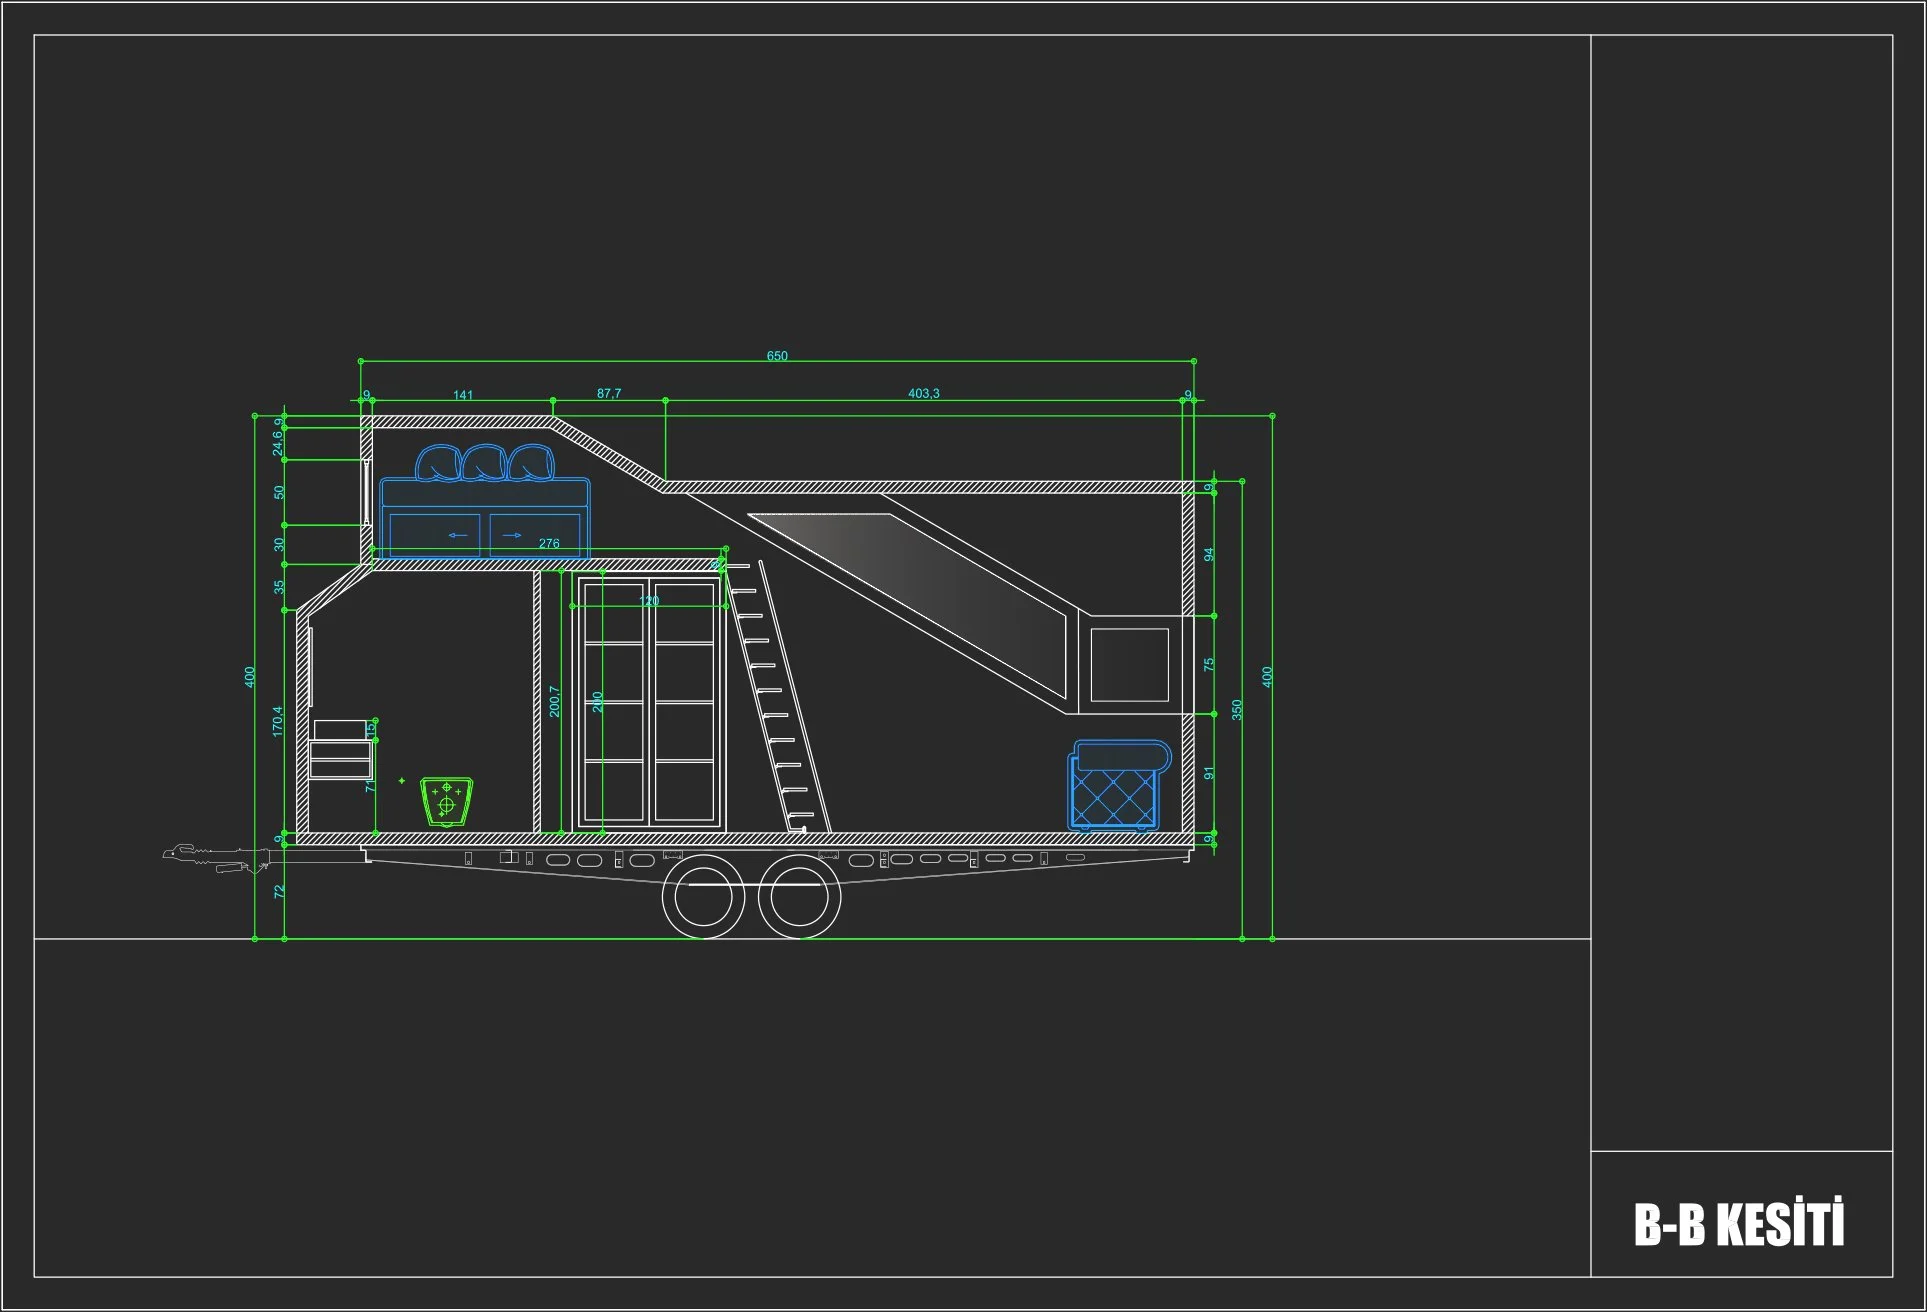This screenshot has width=1927, height=1312.
Task: Select the right-pointing arrow on sofa drawer
Action: point(512,536)
